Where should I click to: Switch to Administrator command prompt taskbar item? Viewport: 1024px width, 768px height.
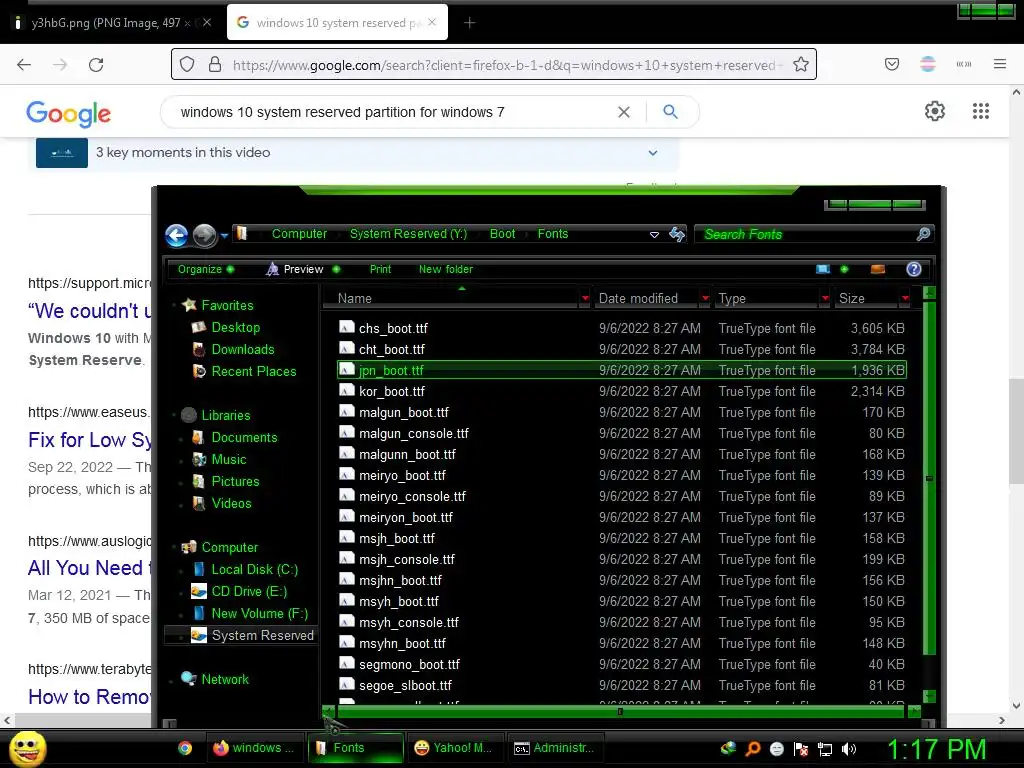[x=554, y=748]
